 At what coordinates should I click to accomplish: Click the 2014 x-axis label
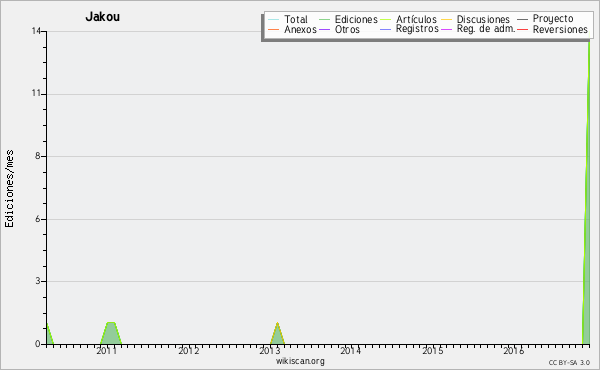[351, 350]
